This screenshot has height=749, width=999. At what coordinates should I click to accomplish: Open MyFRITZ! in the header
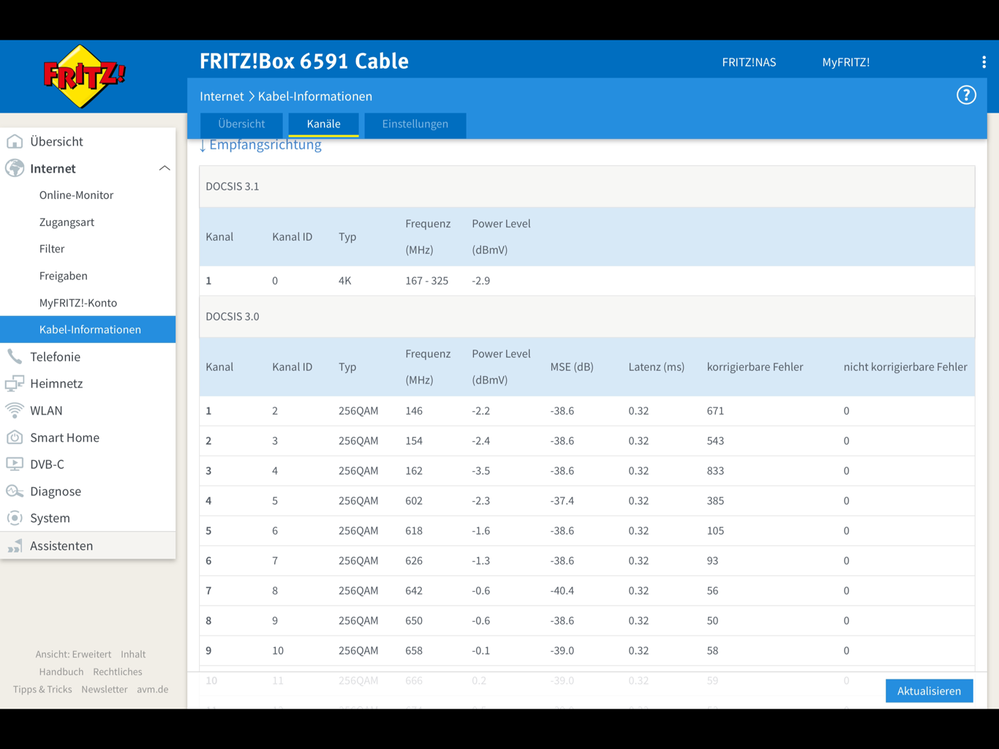coord(846,61)
